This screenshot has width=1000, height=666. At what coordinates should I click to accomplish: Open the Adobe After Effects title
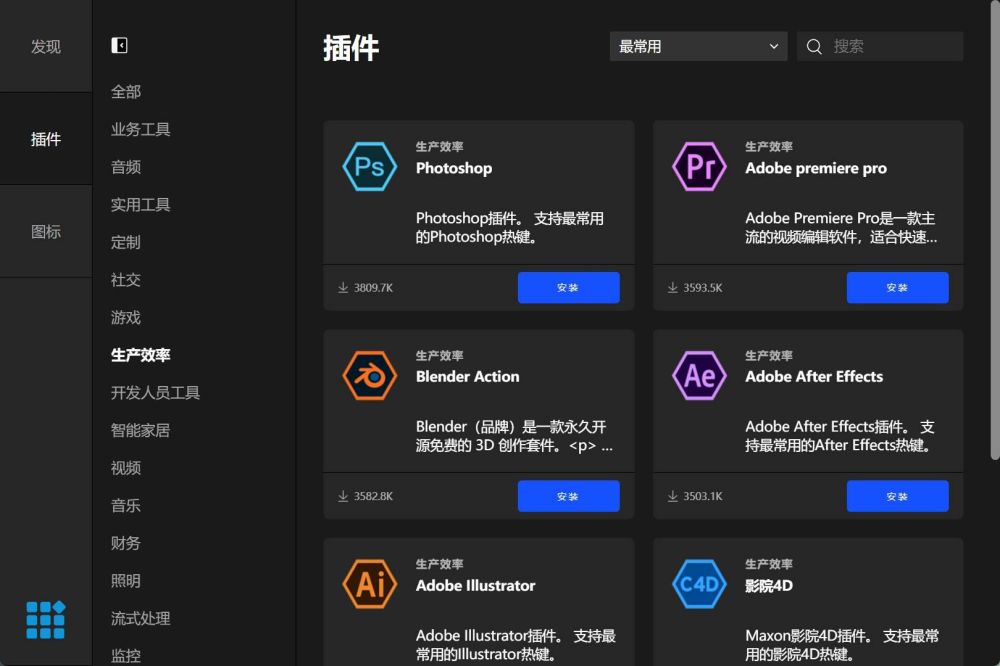click(814, 377)
